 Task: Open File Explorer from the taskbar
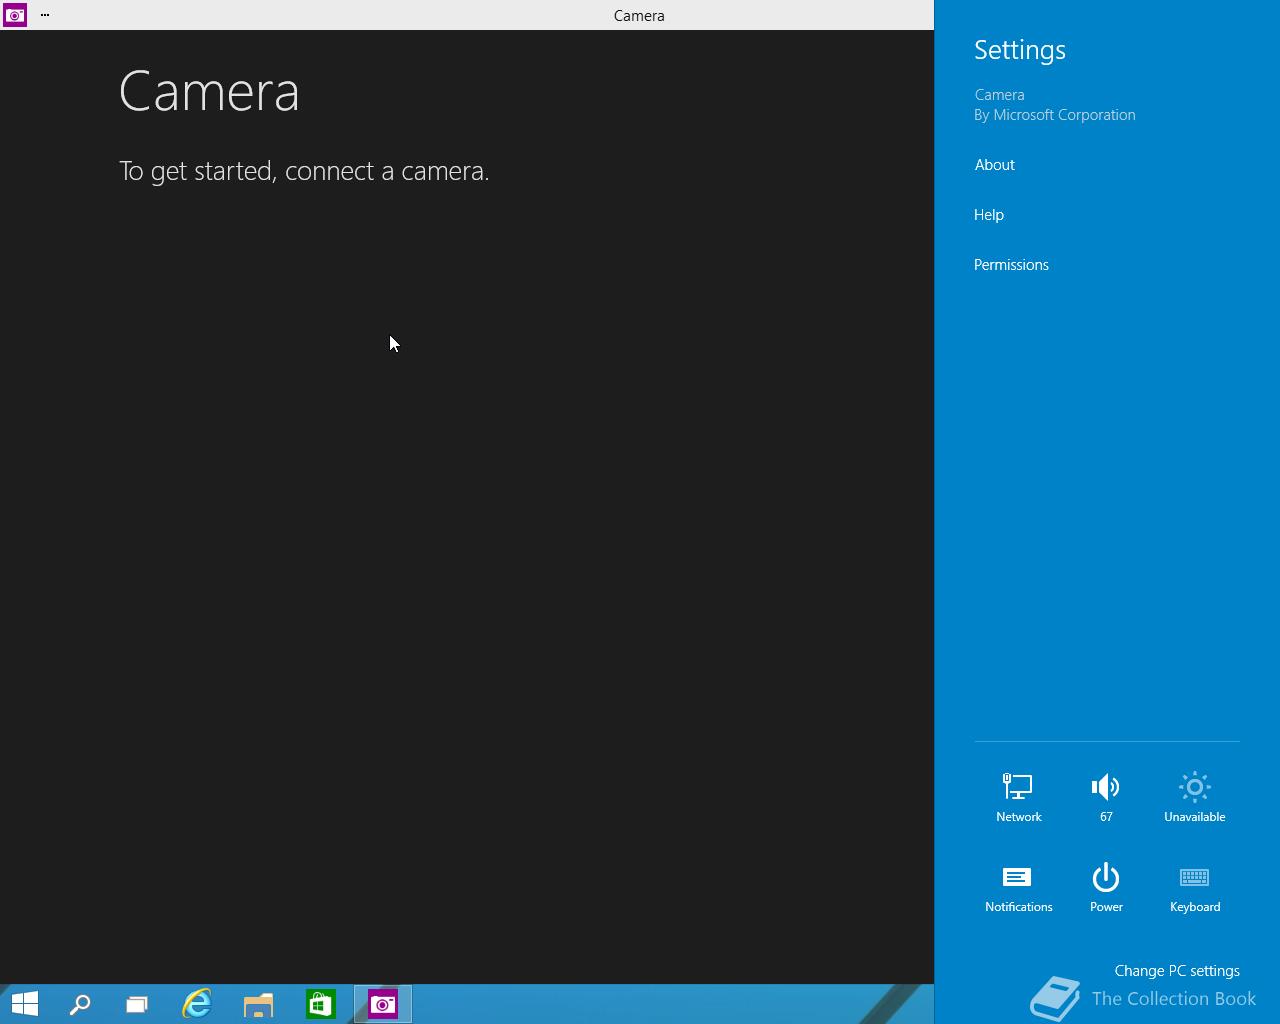click(259, 1004)
